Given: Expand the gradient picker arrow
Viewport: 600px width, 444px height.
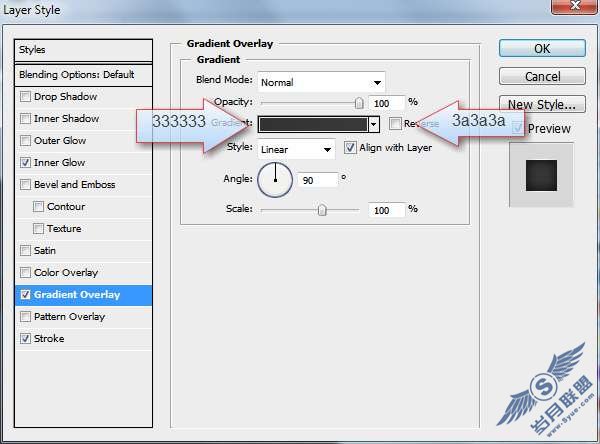Looking at the screenshot, I should coord(373,124).
